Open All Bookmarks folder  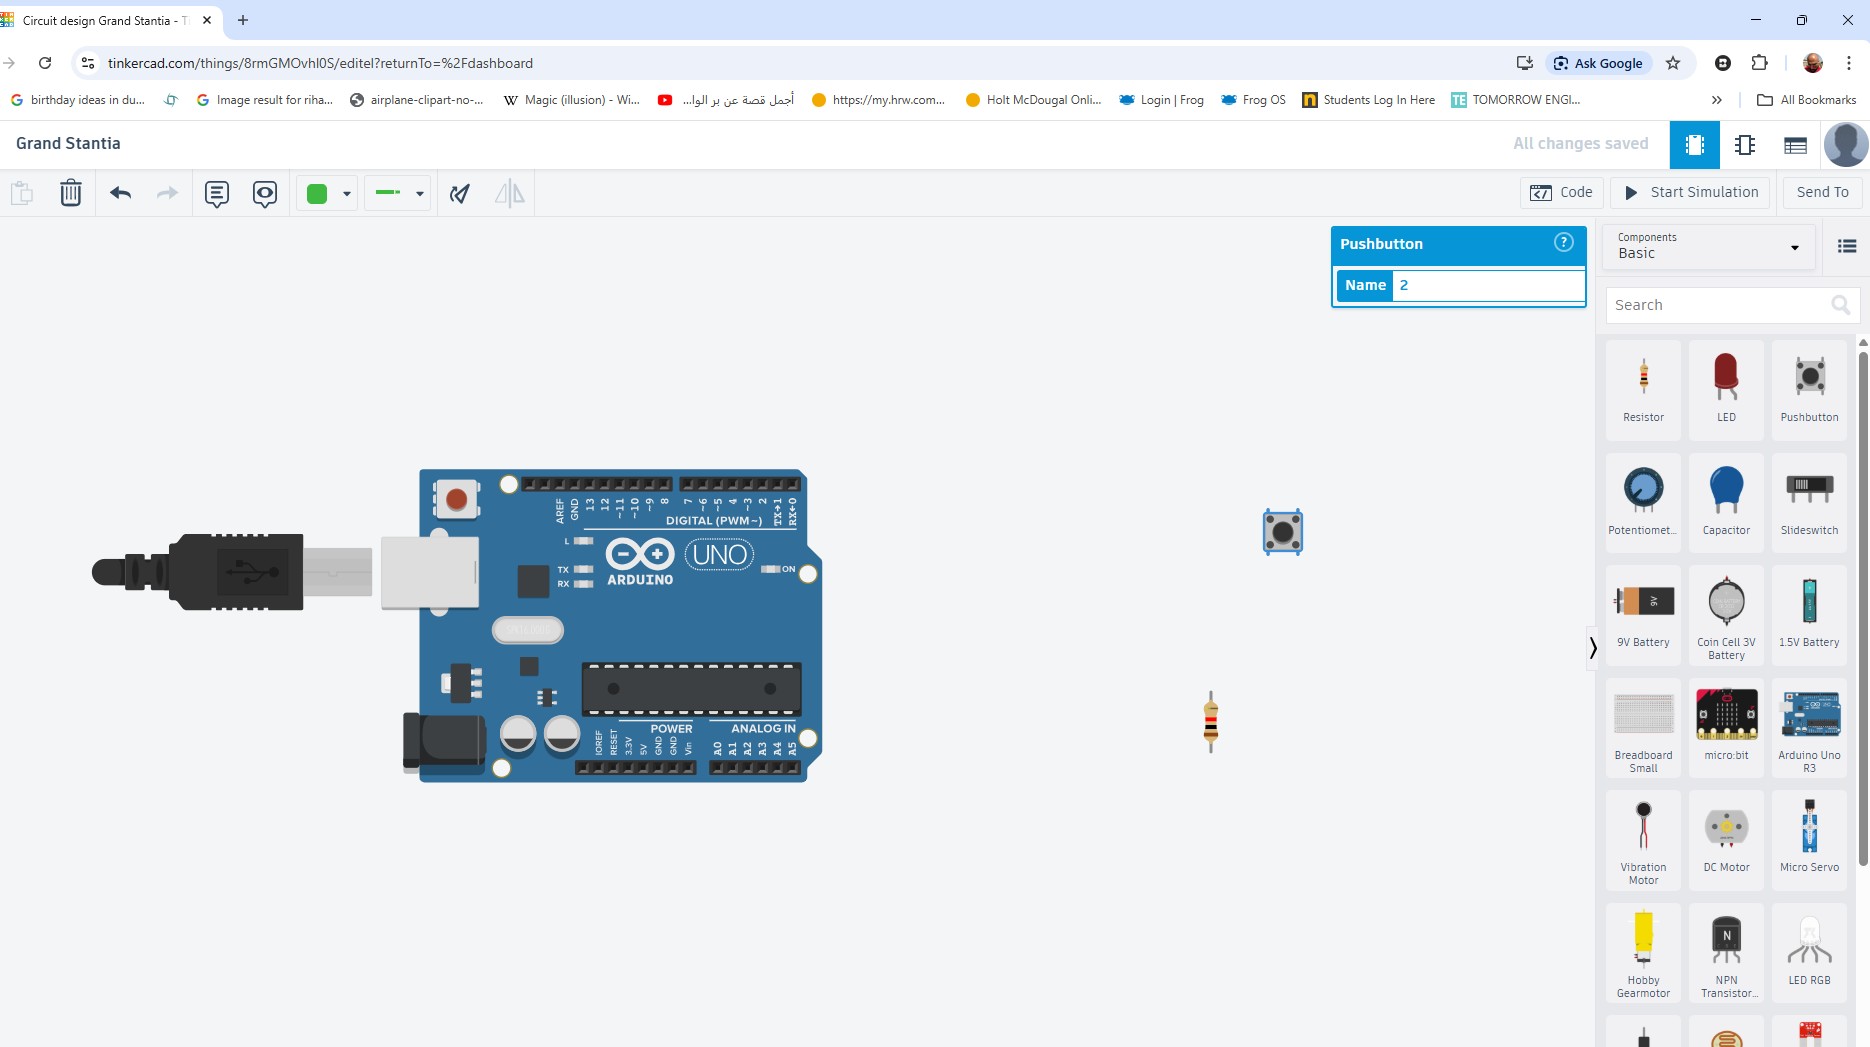coord(1807,100)
